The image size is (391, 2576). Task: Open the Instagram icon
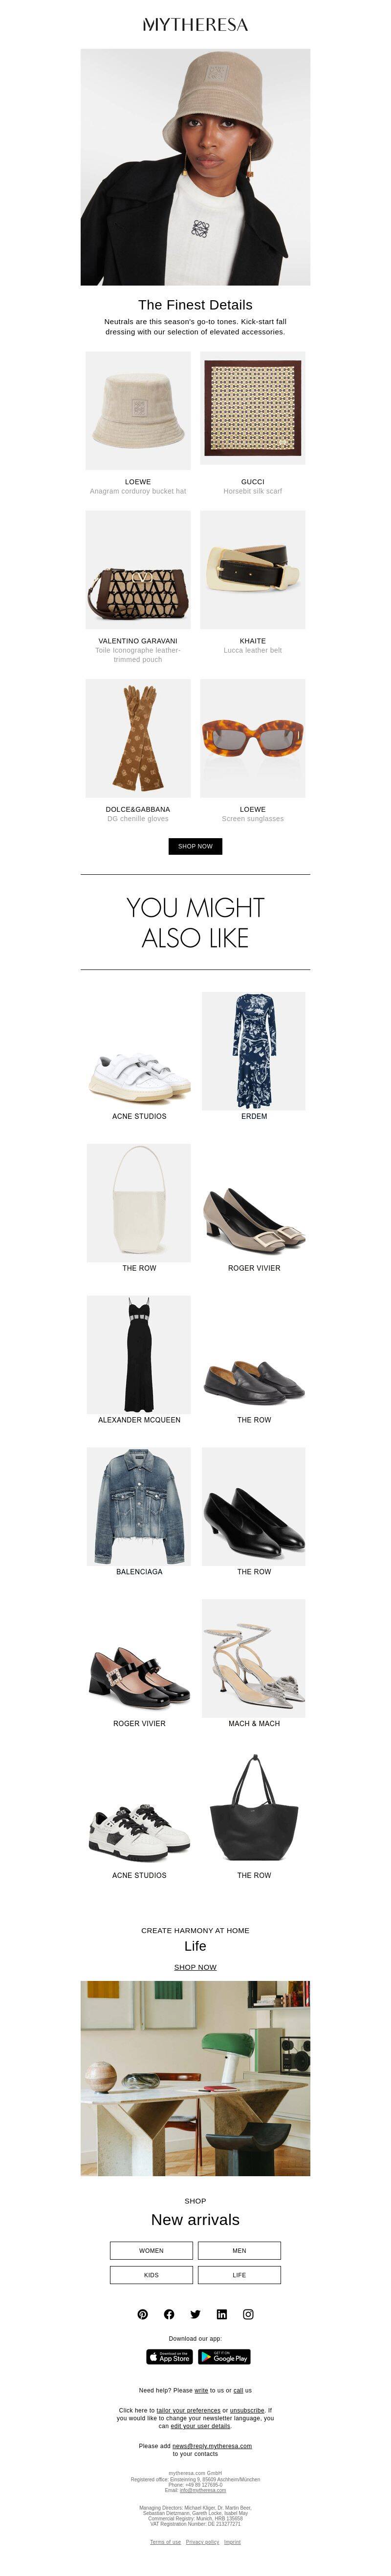[248, 2314]
